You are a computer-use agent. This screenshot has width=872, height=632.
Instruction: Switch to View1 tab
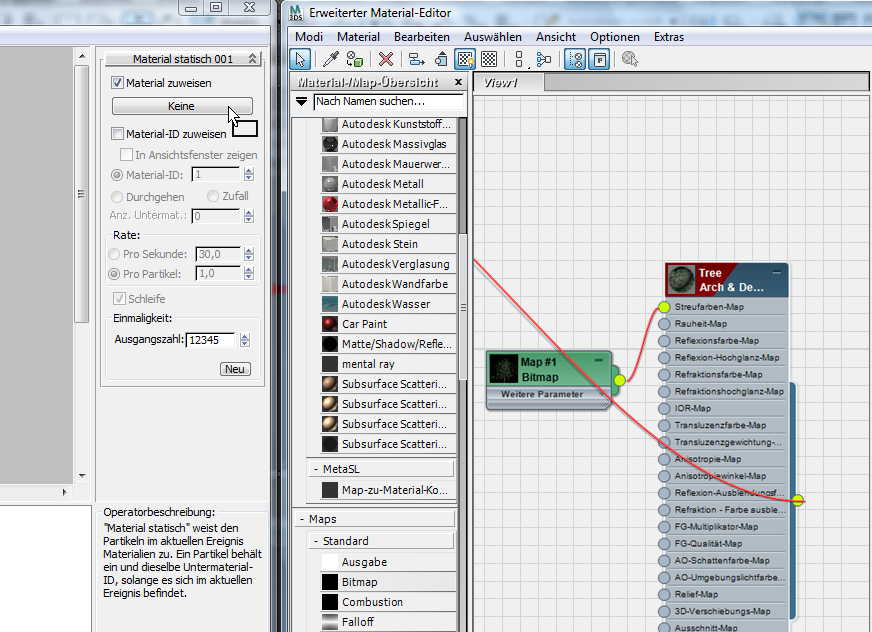pos(508,83)
